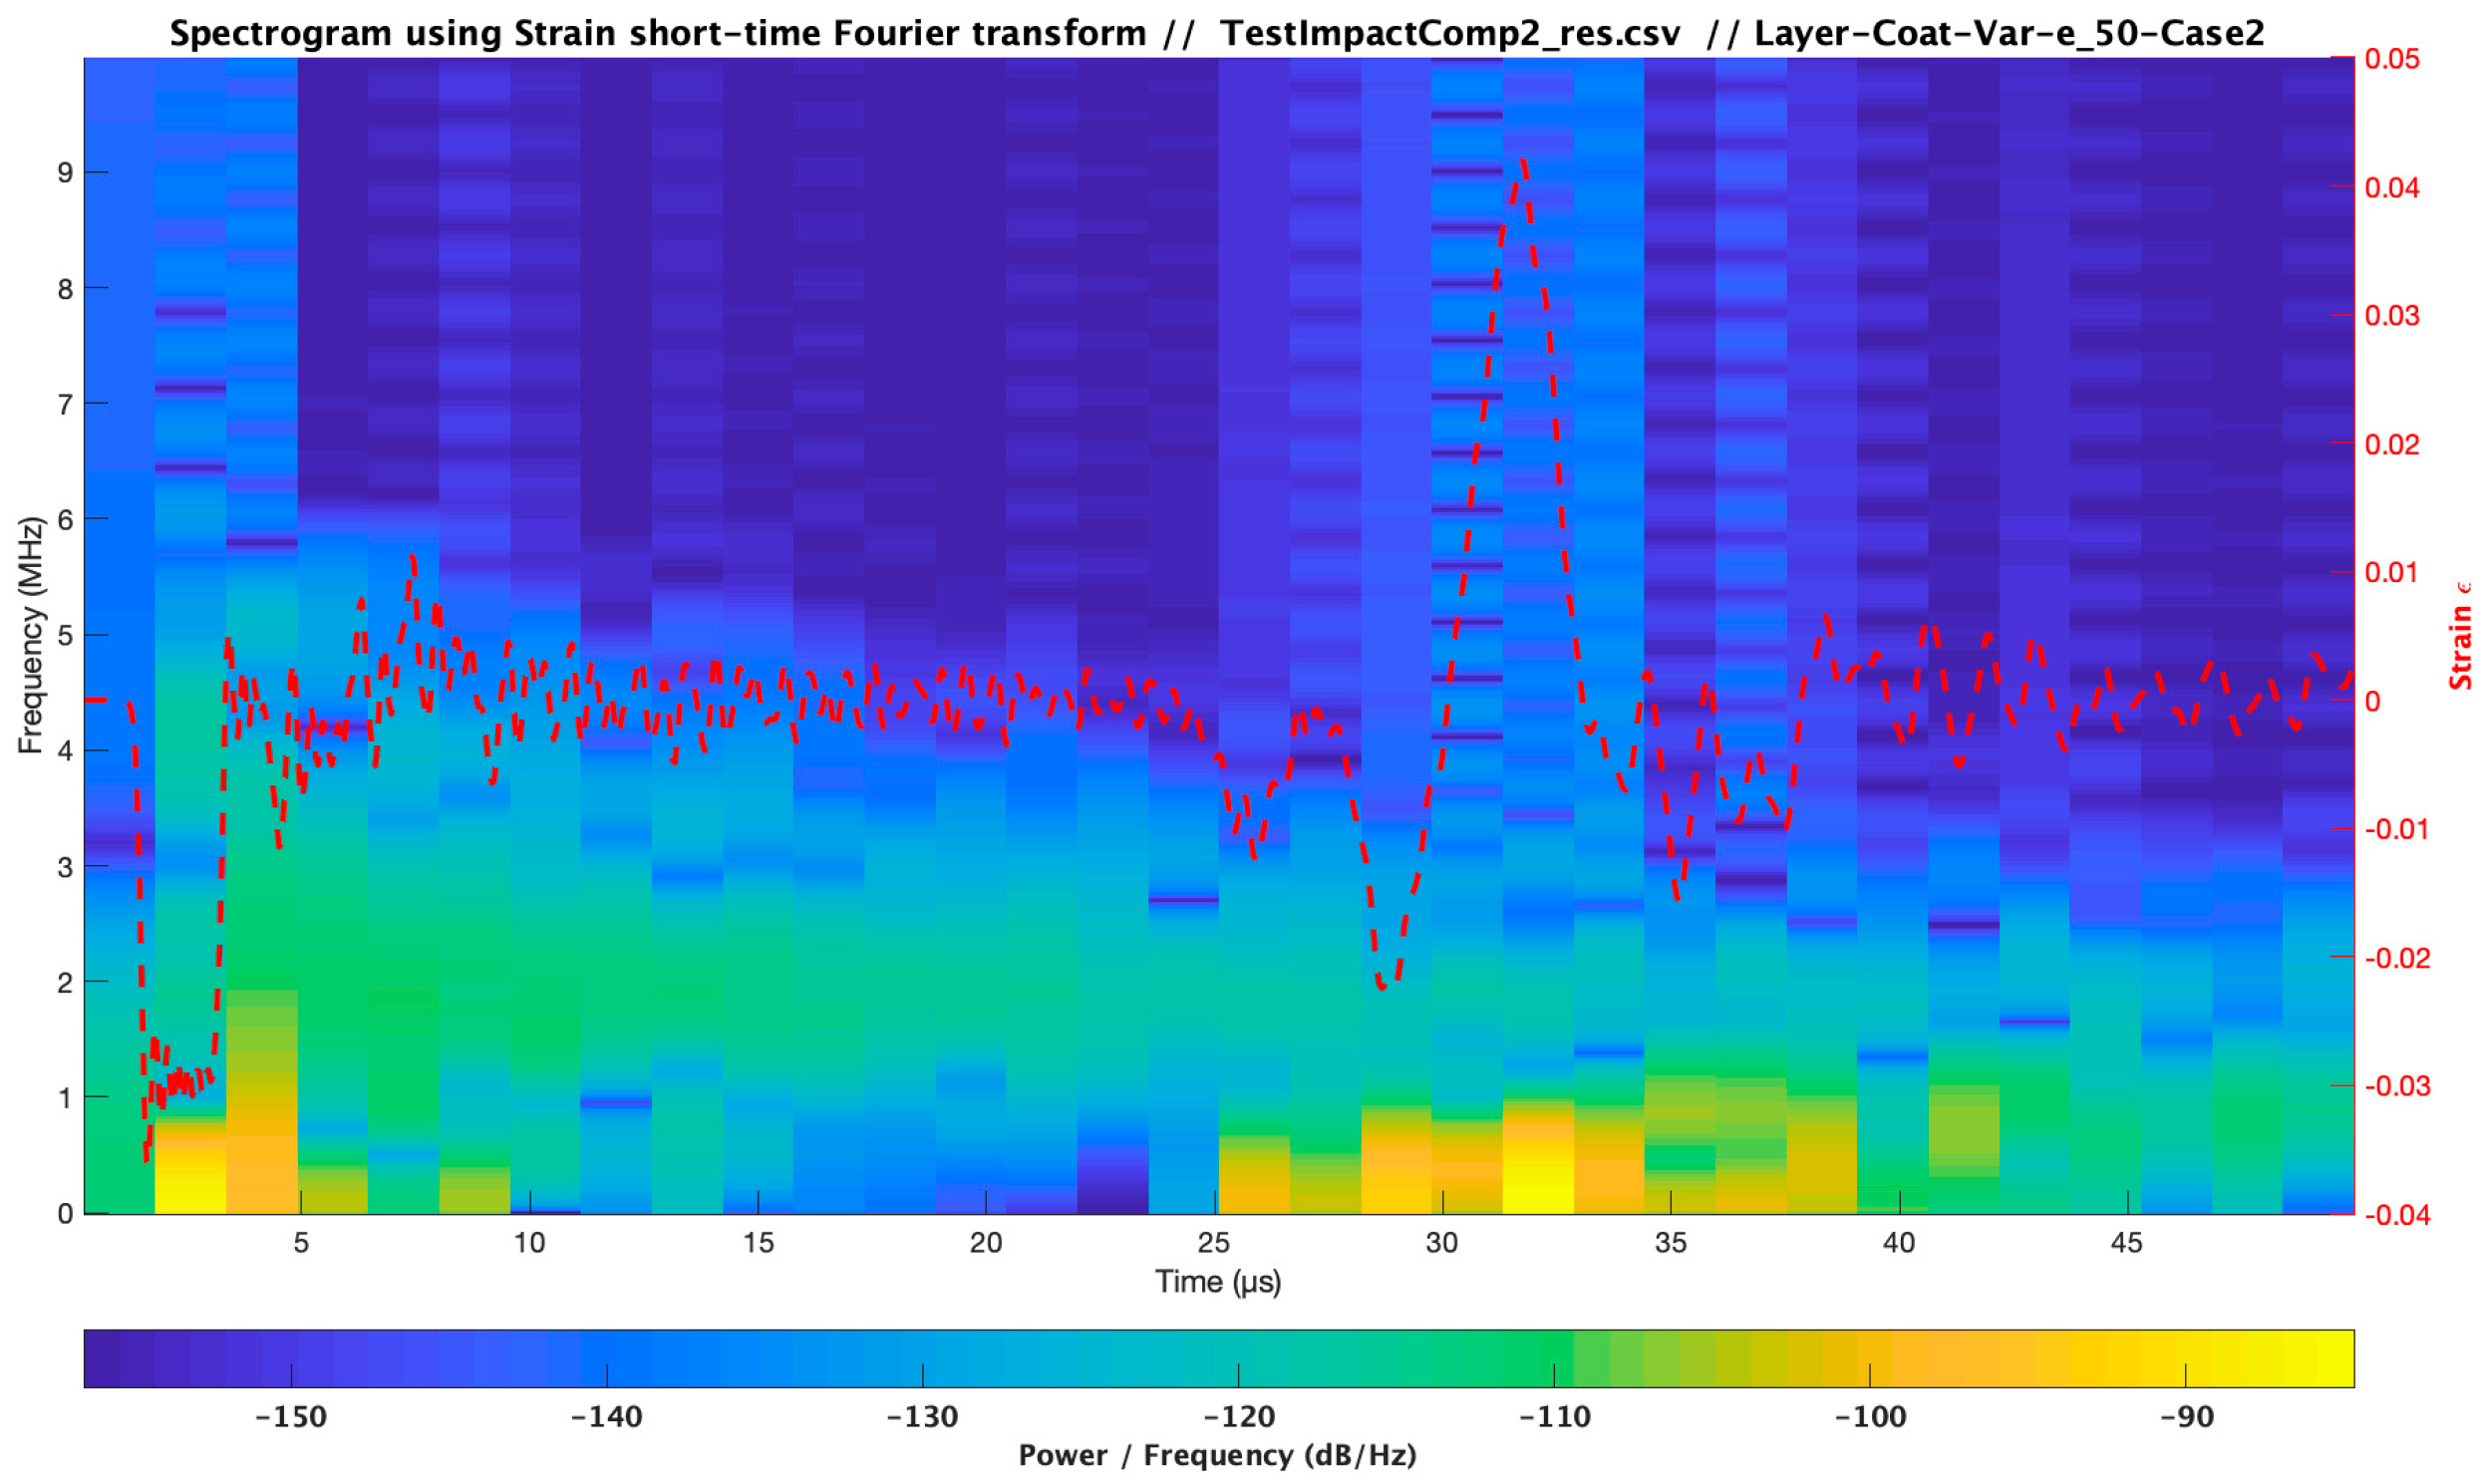Click the Time (µs) x-axis label
The image size is (2484, 1484).
[x=1217, y=1281]
